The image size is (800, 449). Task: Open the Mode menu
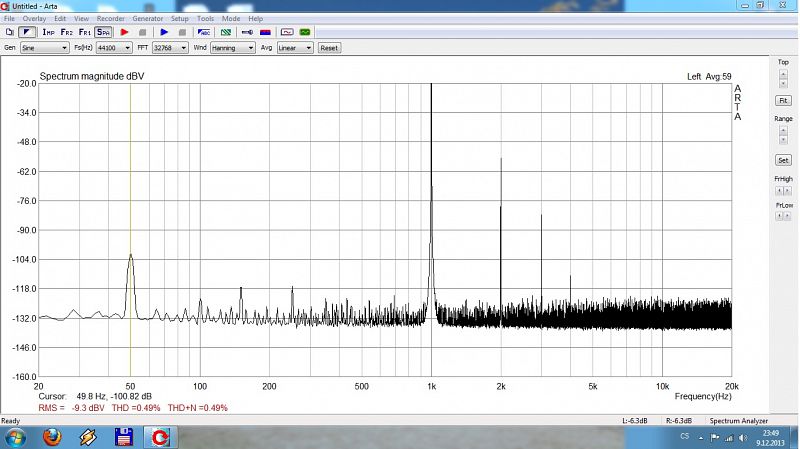click(x=231, y=18)
